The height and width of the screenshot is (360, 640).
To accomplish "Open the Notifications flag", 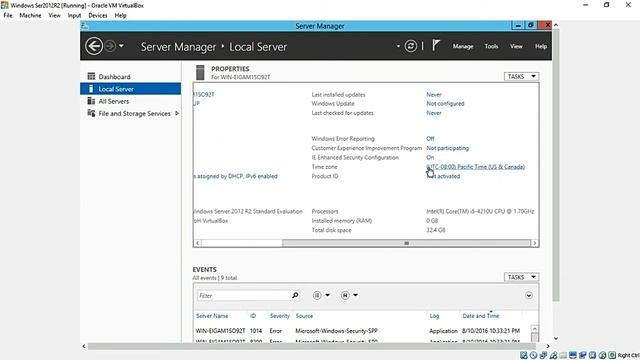I will click(x=436, y=45).
